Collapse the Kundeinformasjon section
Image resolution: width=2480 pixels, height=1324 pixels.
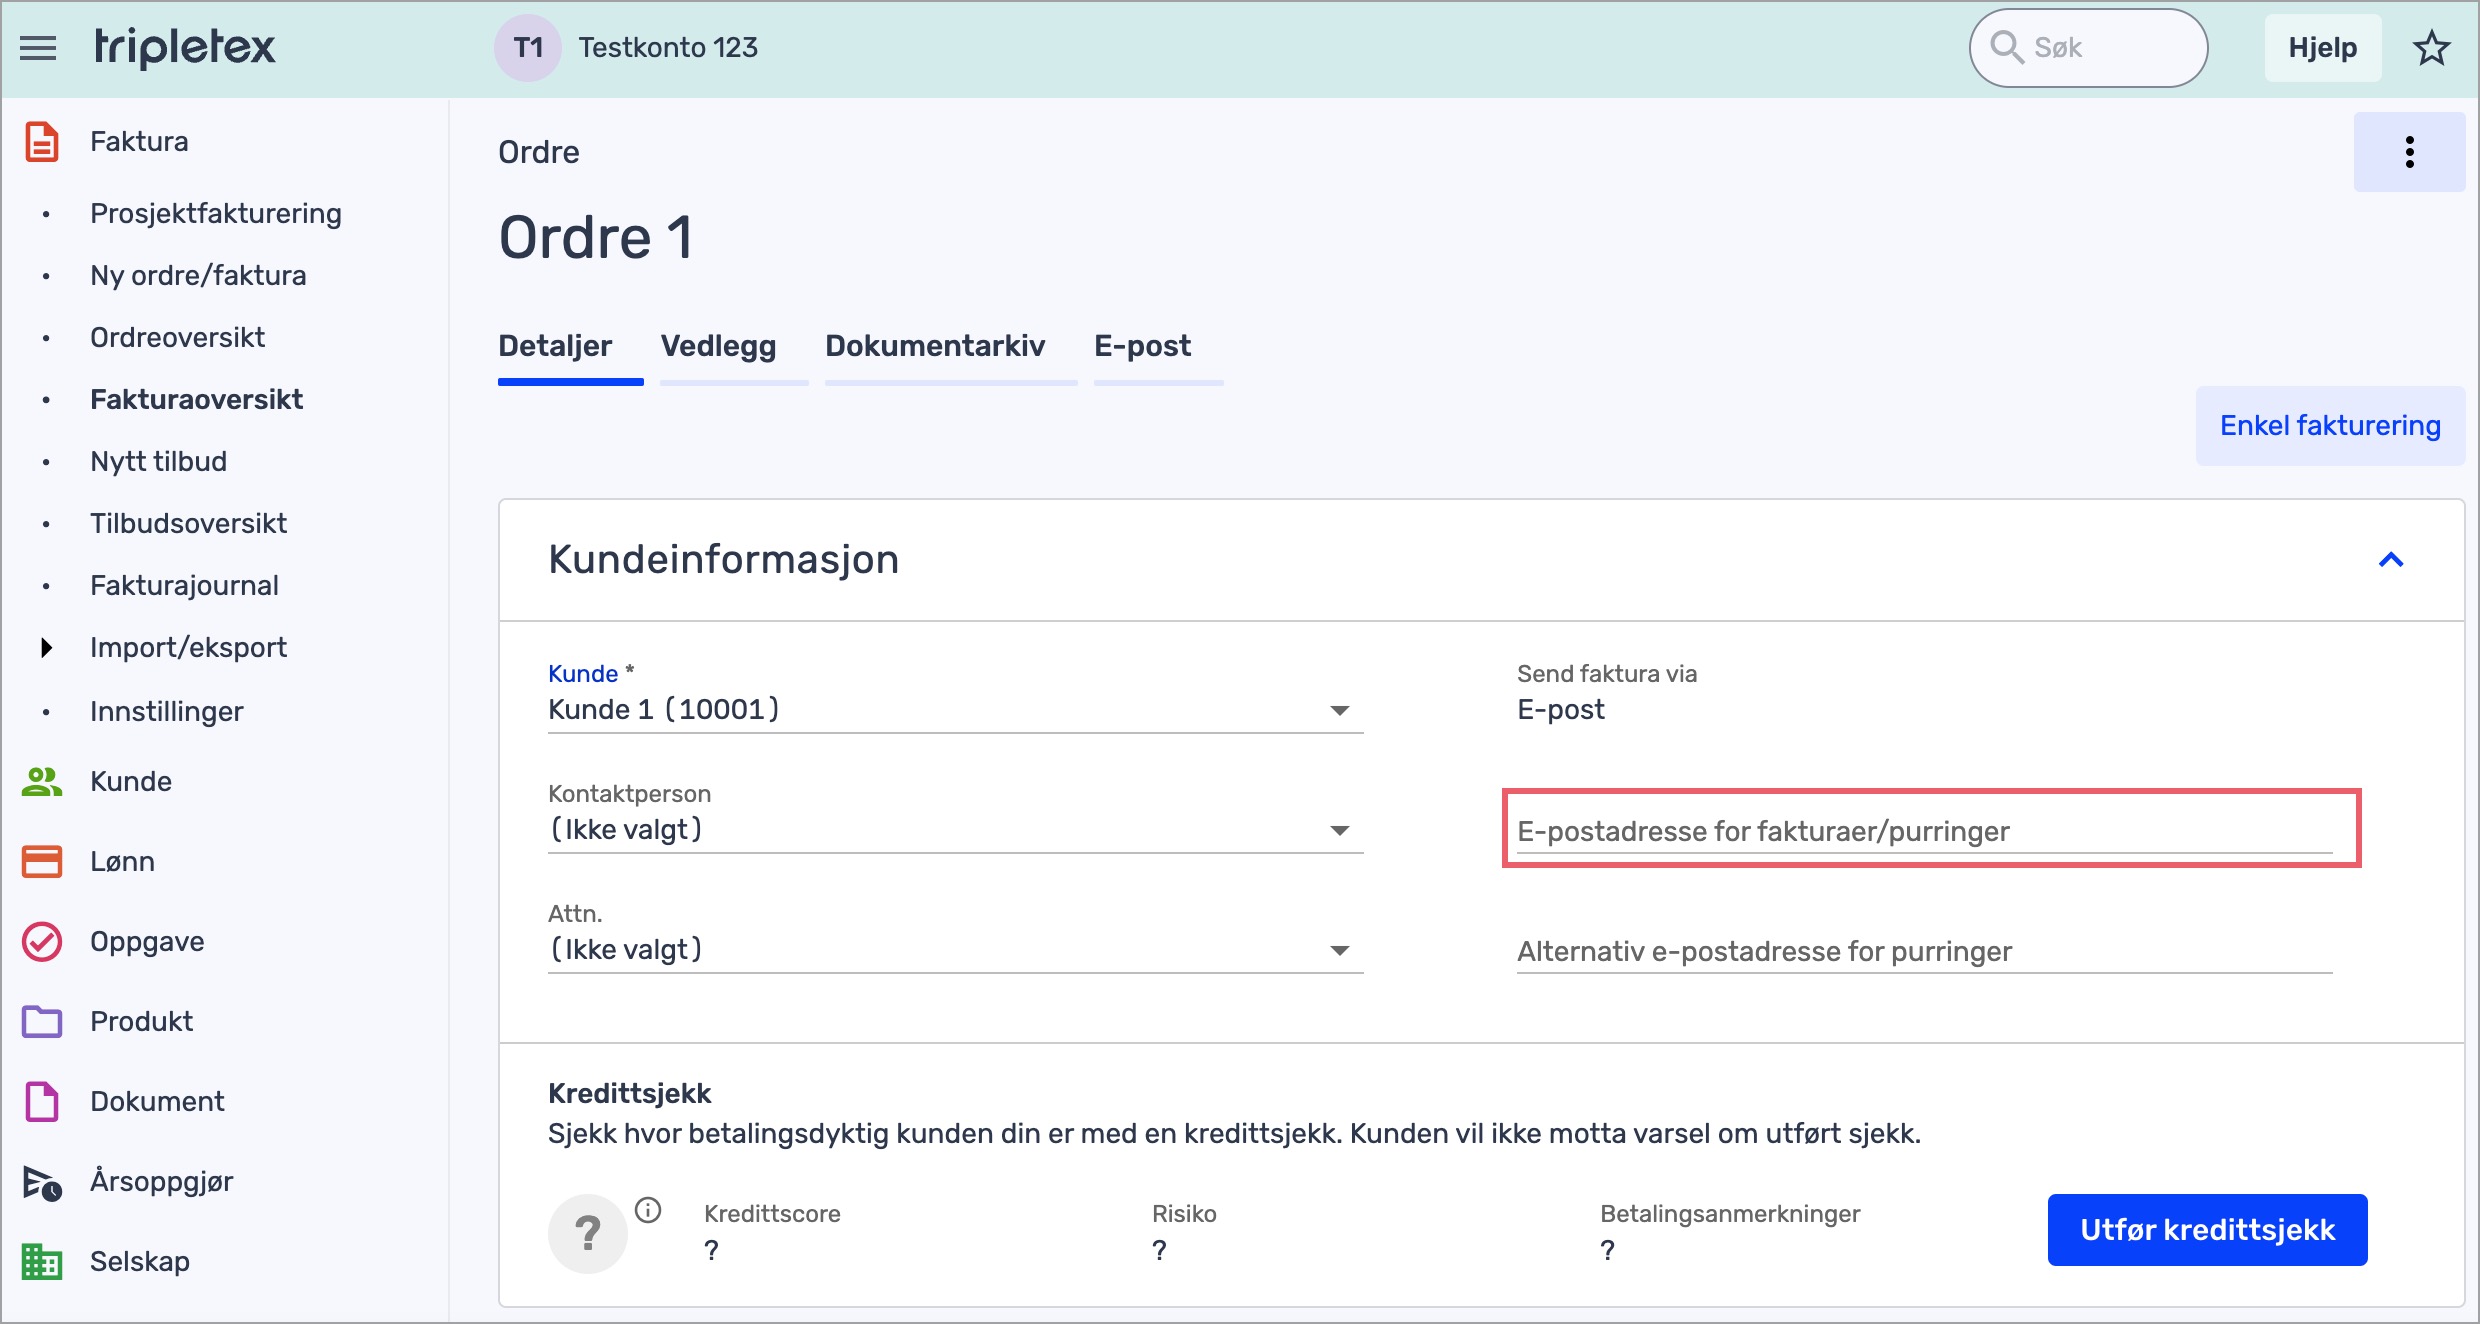pyautogui.click(x=2390, y=560)
